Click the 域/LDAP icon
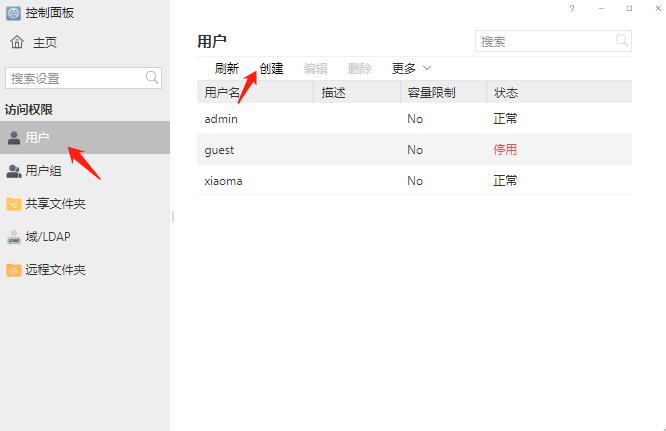This screenshot has height=431, width=666. pyautogui.click(x=14, y=237)
